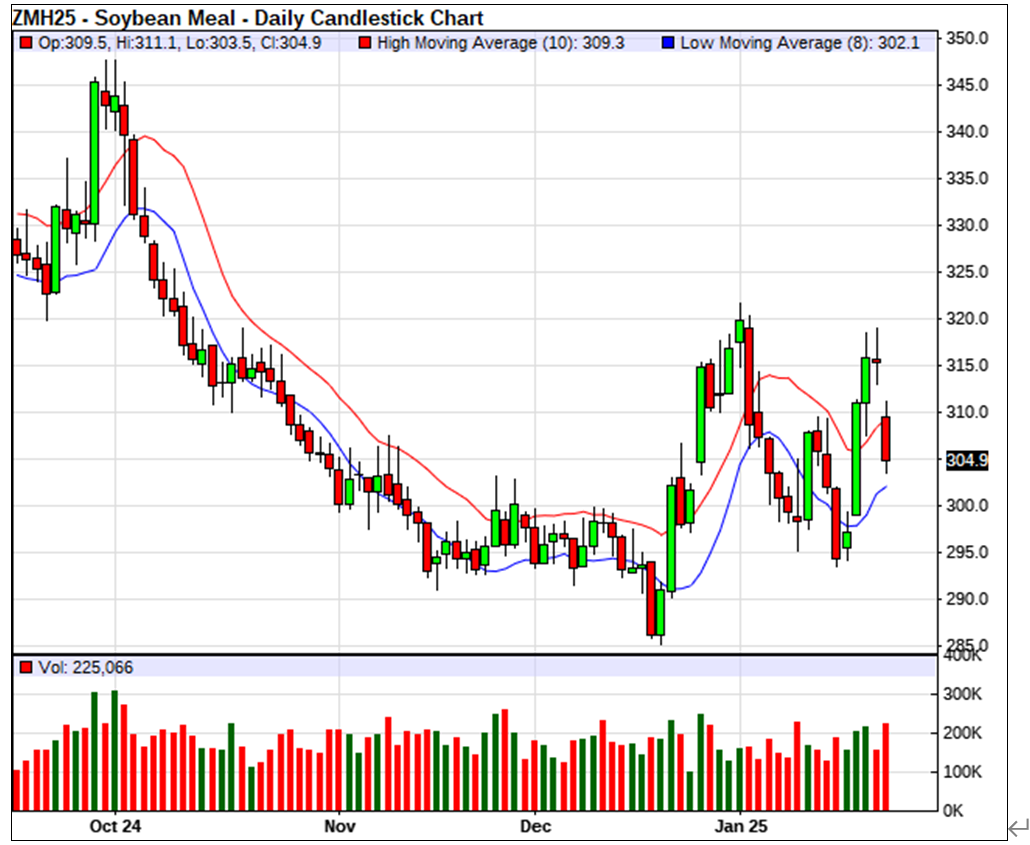Click the tall green candle peaking near 345
Image resolution: width=1030 pixels, height=845 pixels.
(94, 152)
